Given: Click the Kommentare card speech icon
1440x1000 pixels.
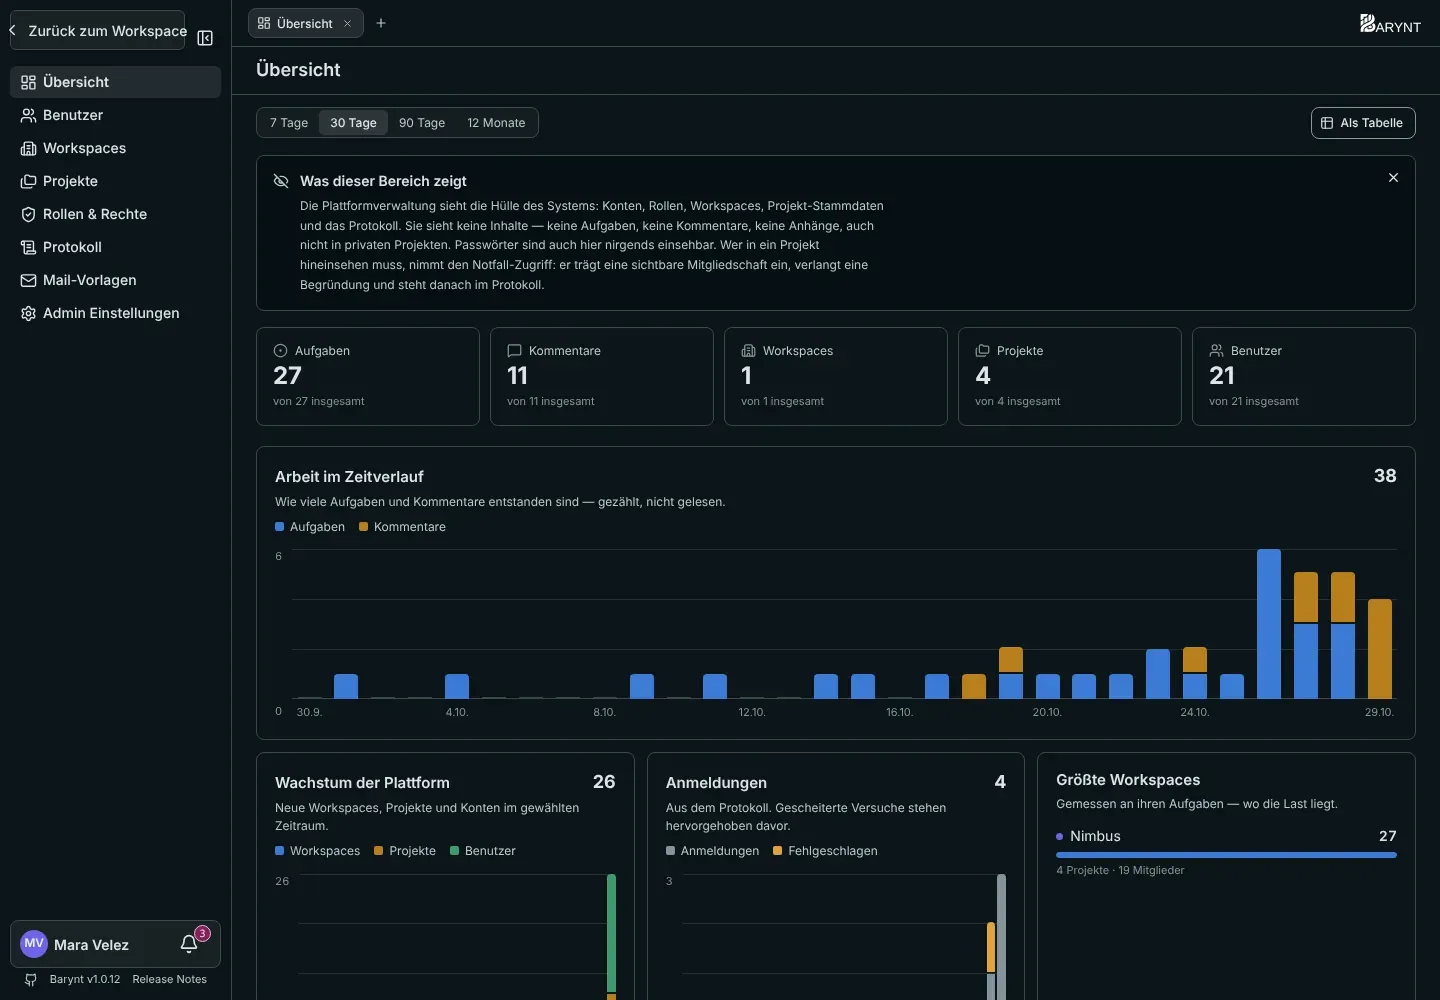Looking at the screenshot, I should pos(514,351).
